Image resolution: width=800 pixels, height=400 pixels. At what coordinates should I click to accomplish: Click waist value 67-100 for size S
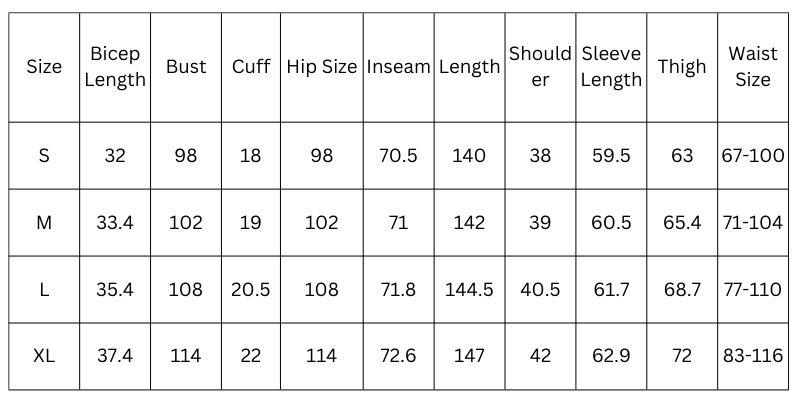point(753,156)
